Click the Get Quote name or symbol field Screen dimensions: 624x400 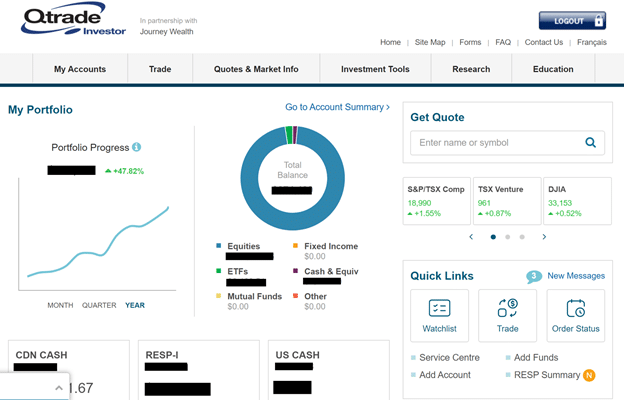(x=495, y=143)
